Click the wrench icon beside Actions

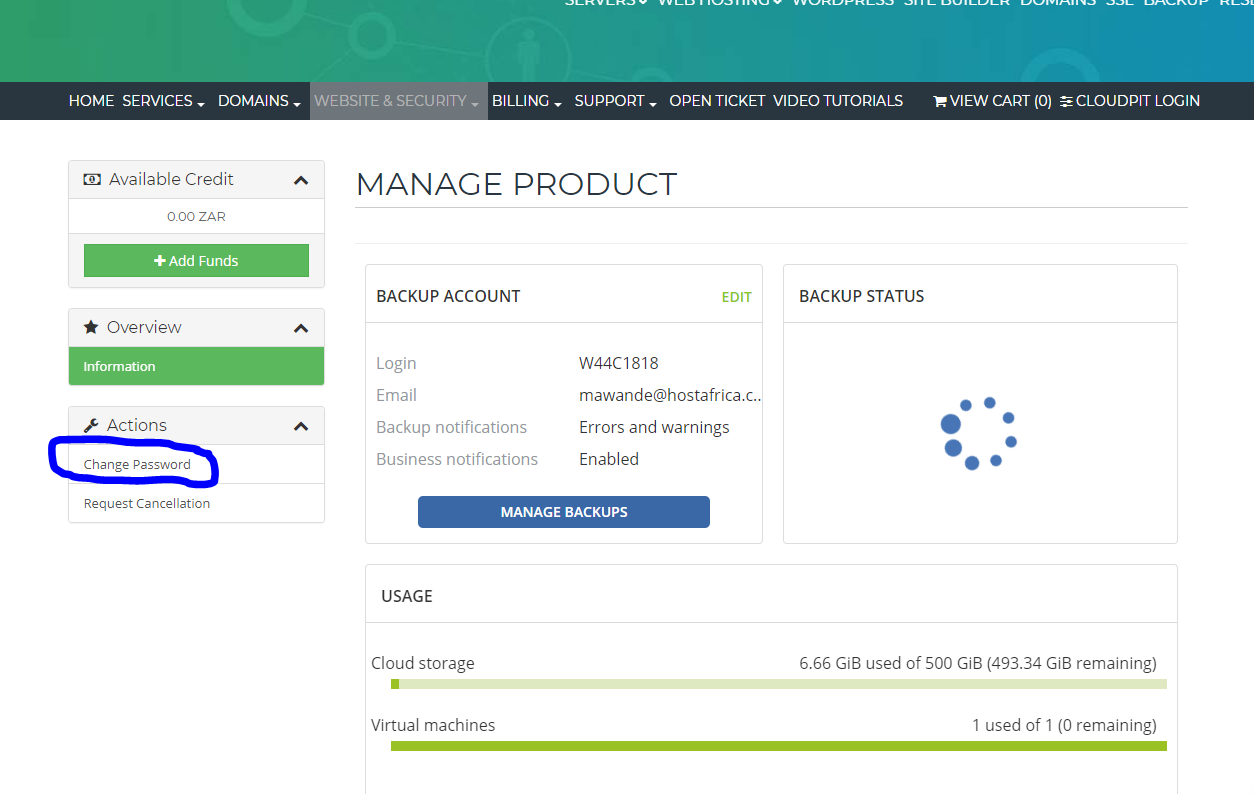coord(91,425)
